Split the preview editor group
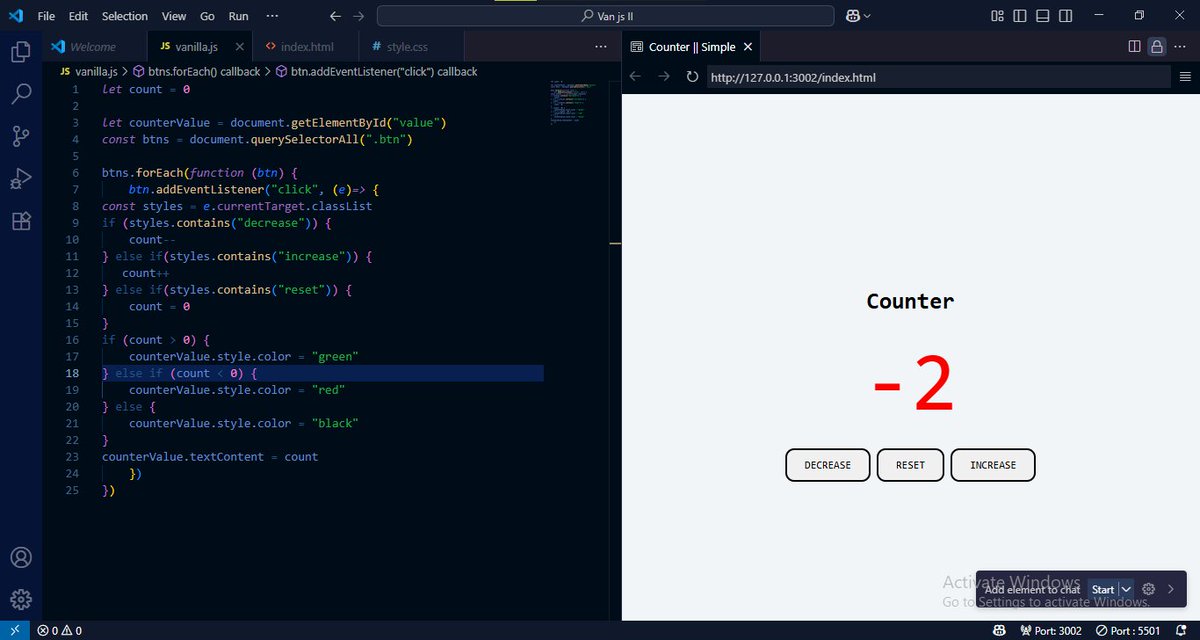Viewport: 1200px width, 640px height. pos(1134,46)
